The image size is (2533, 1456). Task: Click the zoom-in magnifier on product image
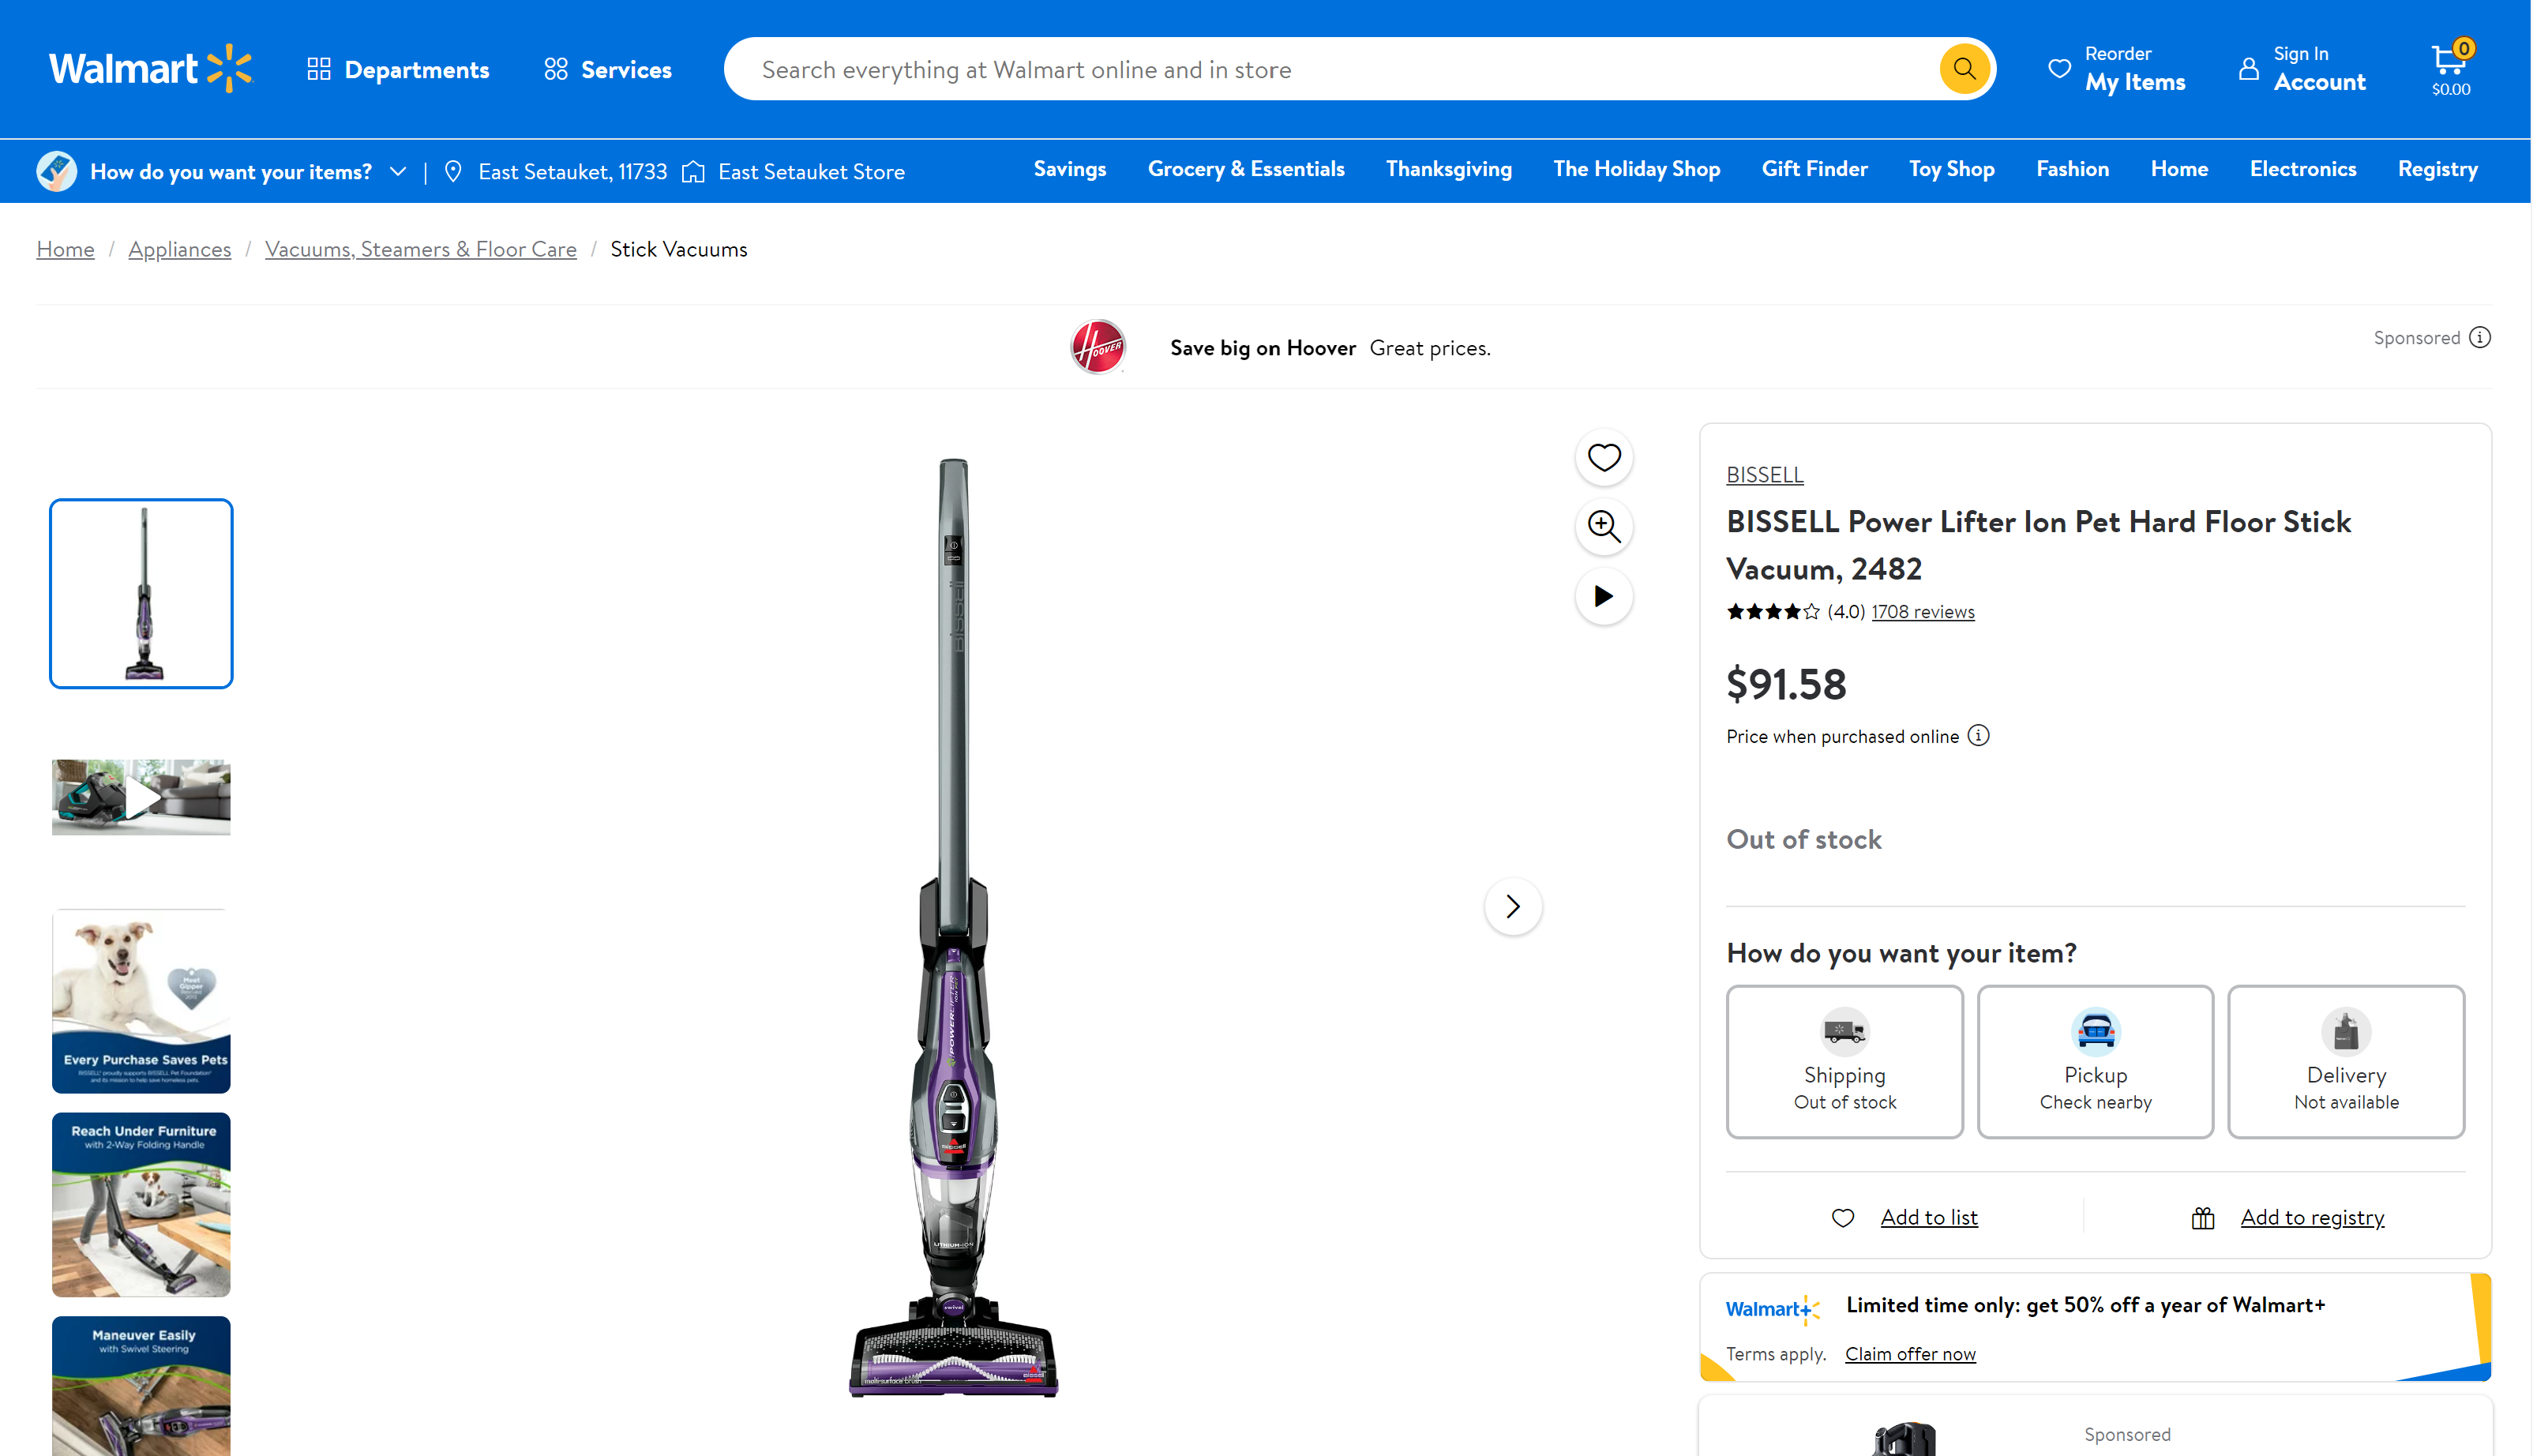[1604, 526]
